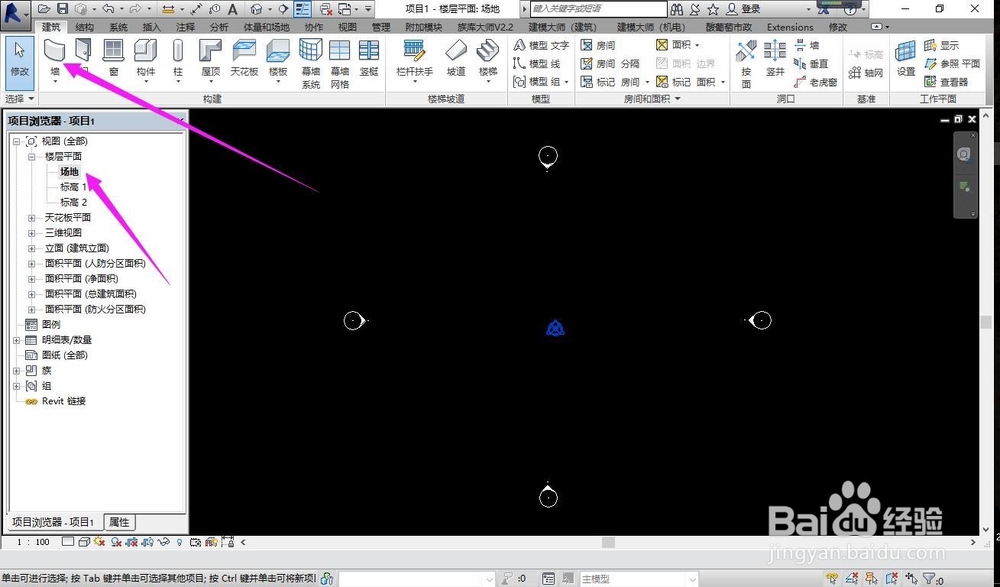The width and height of the screenshot is (1000, 587).
Task: Click the 设置 work plane Set tool
Action: point(906,58)
